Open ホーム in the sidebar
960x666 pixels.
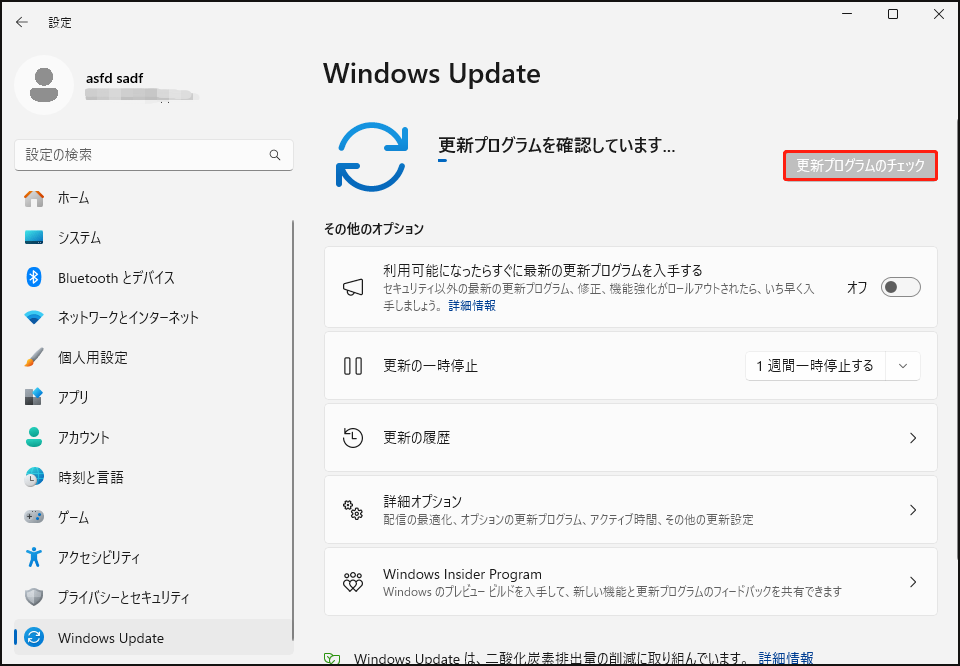click(153, 198)
